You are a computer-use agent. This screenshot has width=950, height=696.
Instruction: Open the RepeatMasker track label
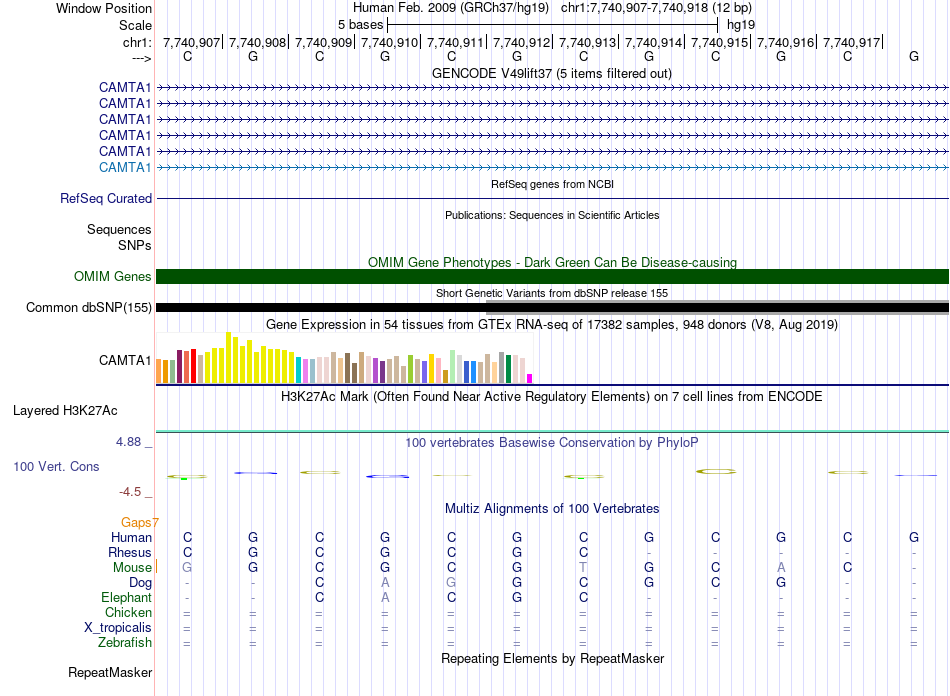click(x=110, y=672)
